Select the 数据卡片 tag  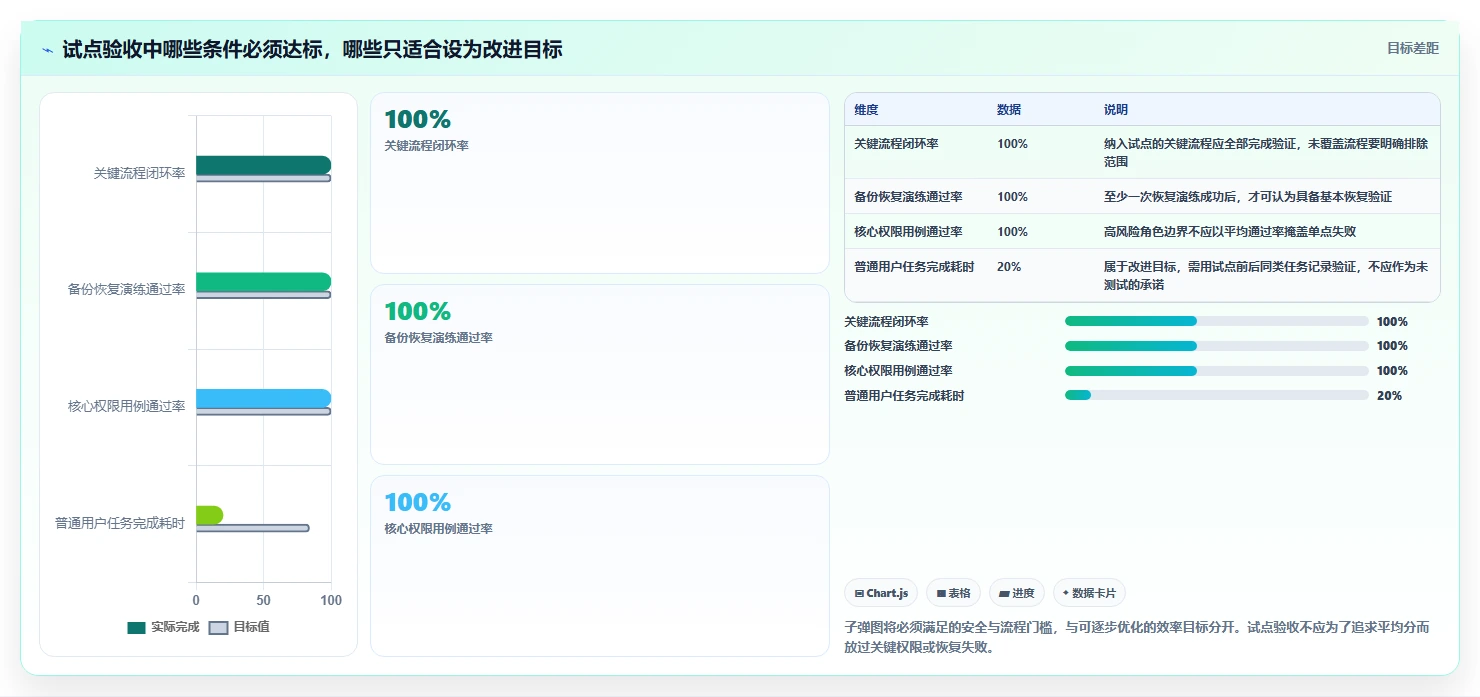[1089, 593]
